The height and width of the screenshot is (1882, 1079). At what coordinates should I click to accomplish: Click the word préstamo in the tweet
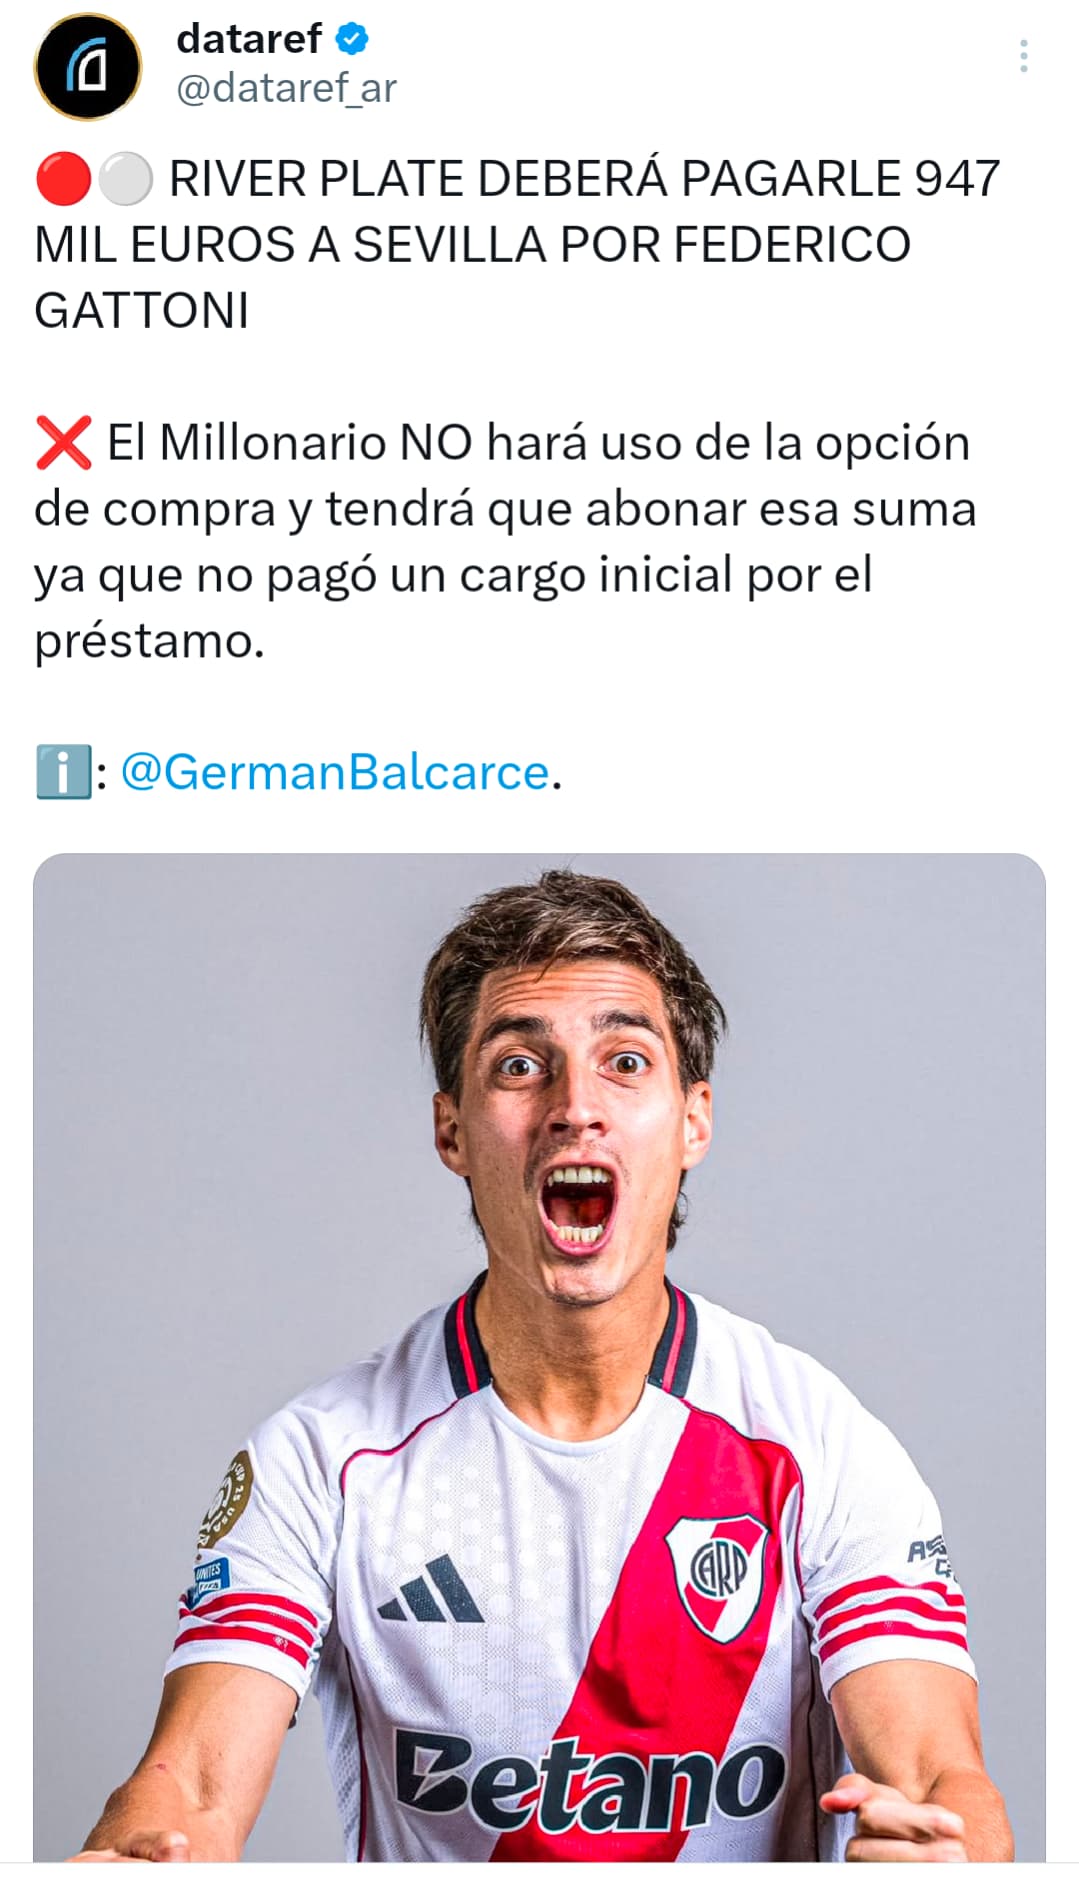[x=149, y=642]
